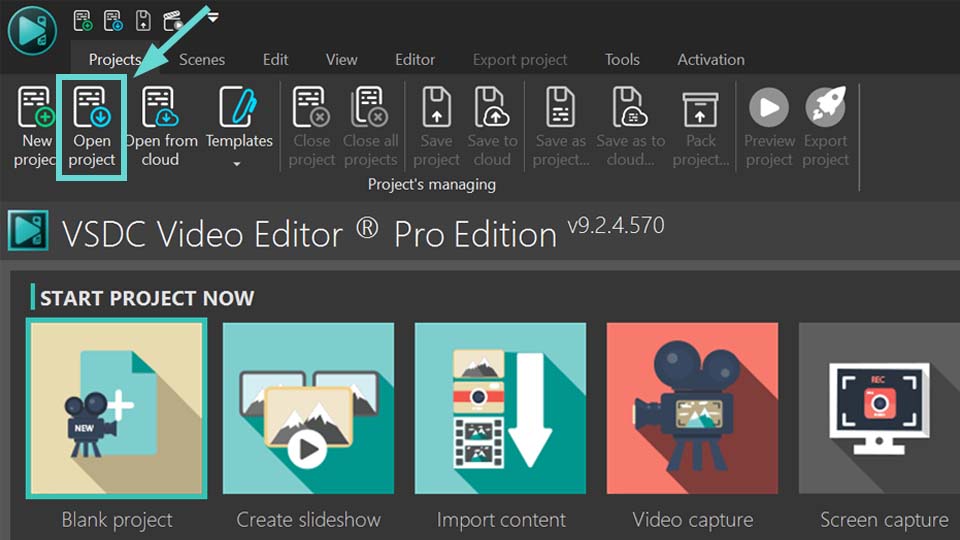The height and width of the screenshot is (540, 960).
Task: Click the Export project rocket icon
Action: pyautogui.click(x=825, y=108)
